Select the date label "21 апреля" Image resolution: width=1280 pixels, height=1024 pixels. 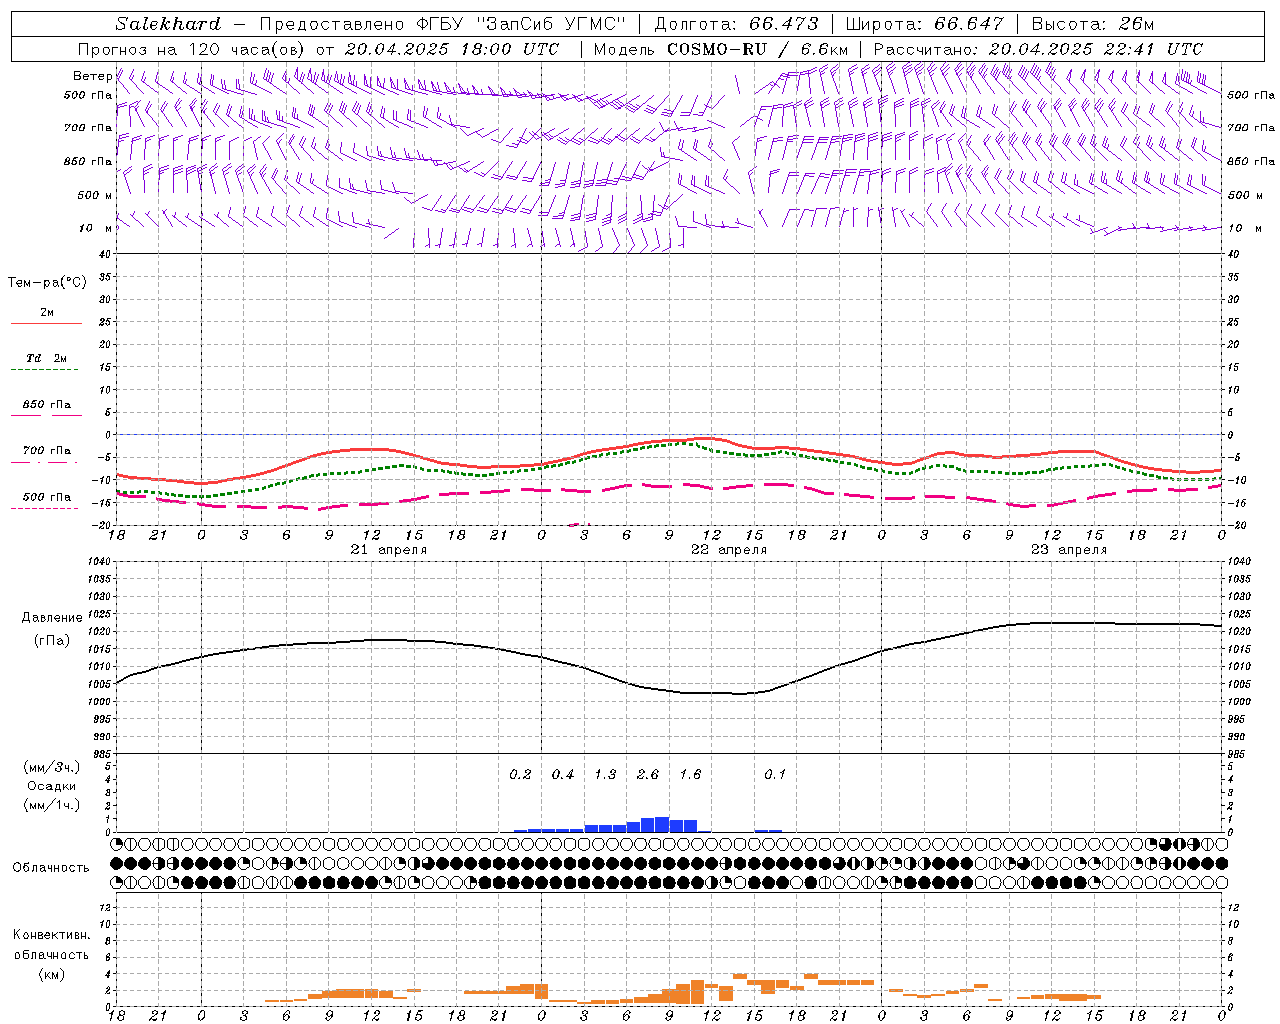(x=389, y=550)
